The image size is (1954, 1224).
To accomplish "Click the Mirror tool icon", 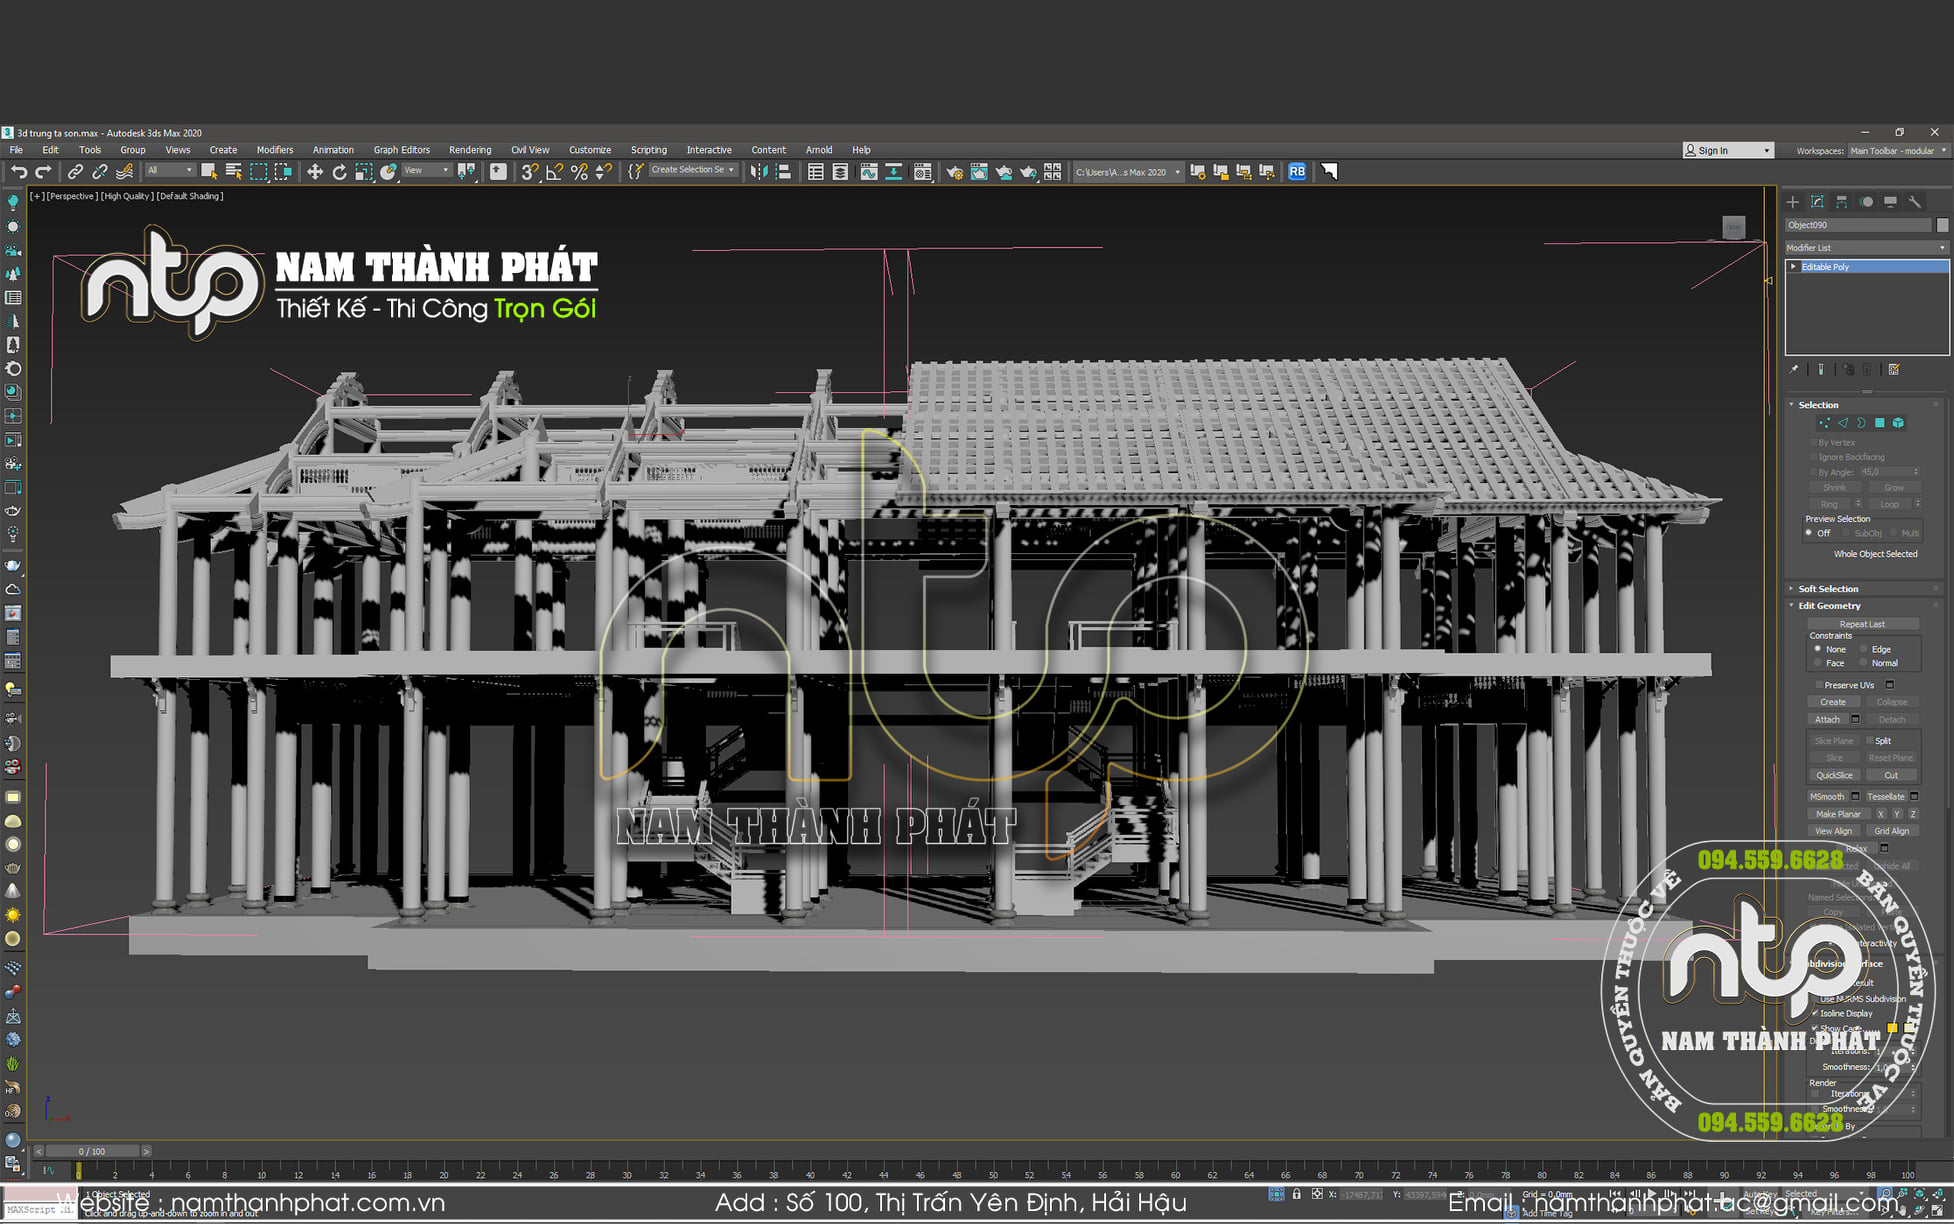I will point(759,172).
